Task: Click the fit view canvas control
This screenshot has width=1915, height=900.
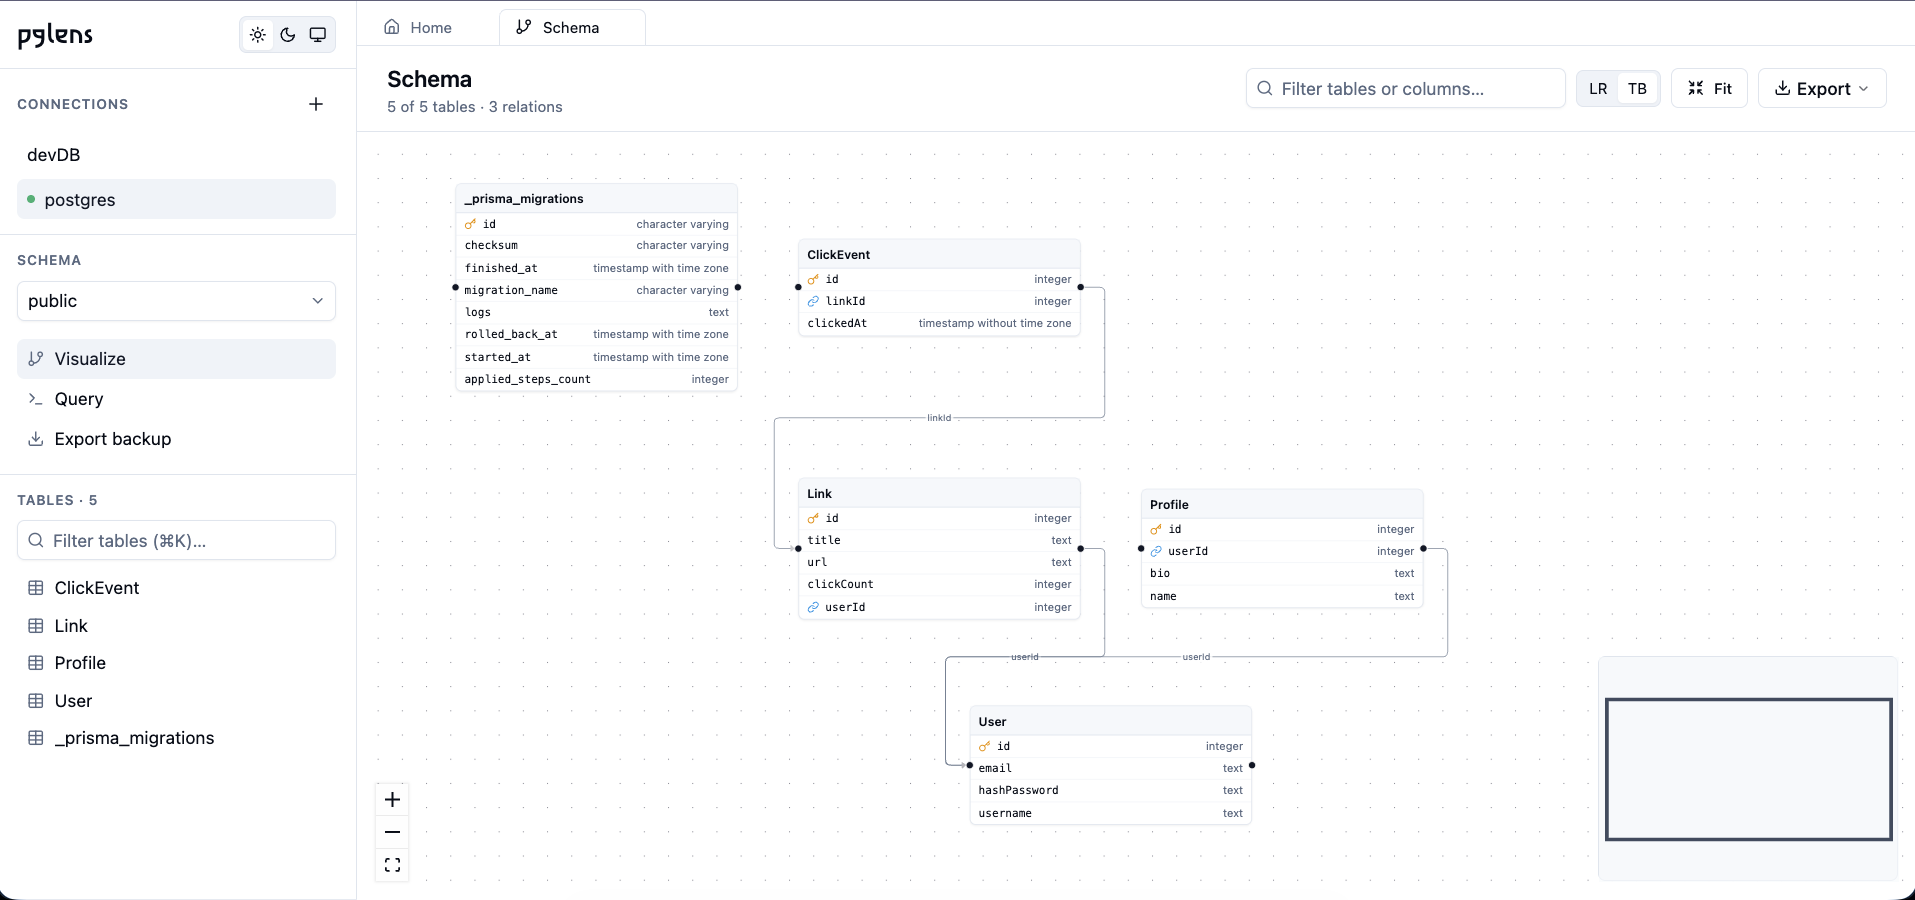Action: click(x=392, y=865)
